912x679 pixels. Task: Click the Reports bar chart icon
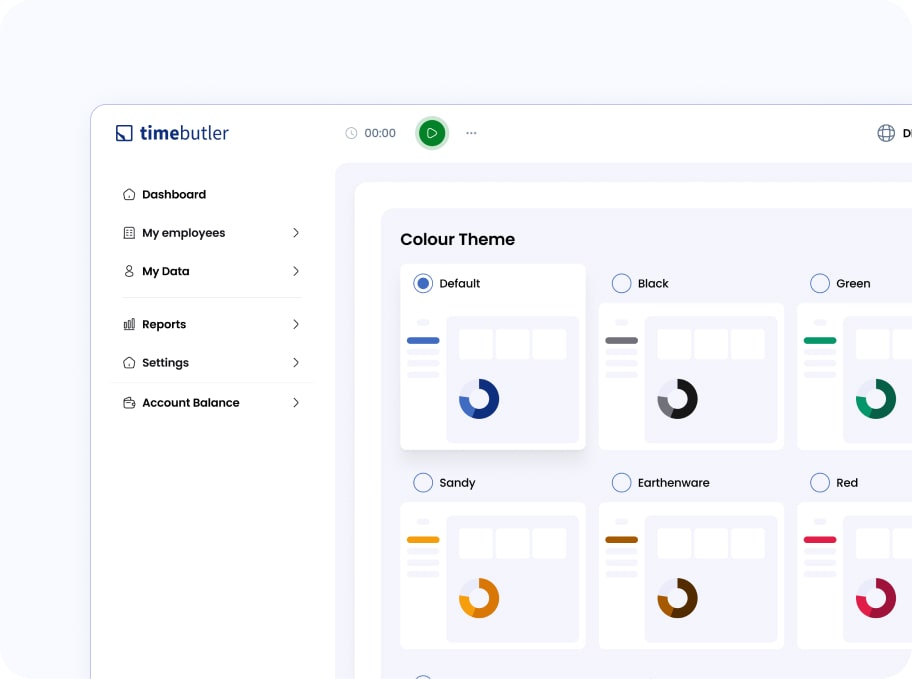tap(129, 324)
